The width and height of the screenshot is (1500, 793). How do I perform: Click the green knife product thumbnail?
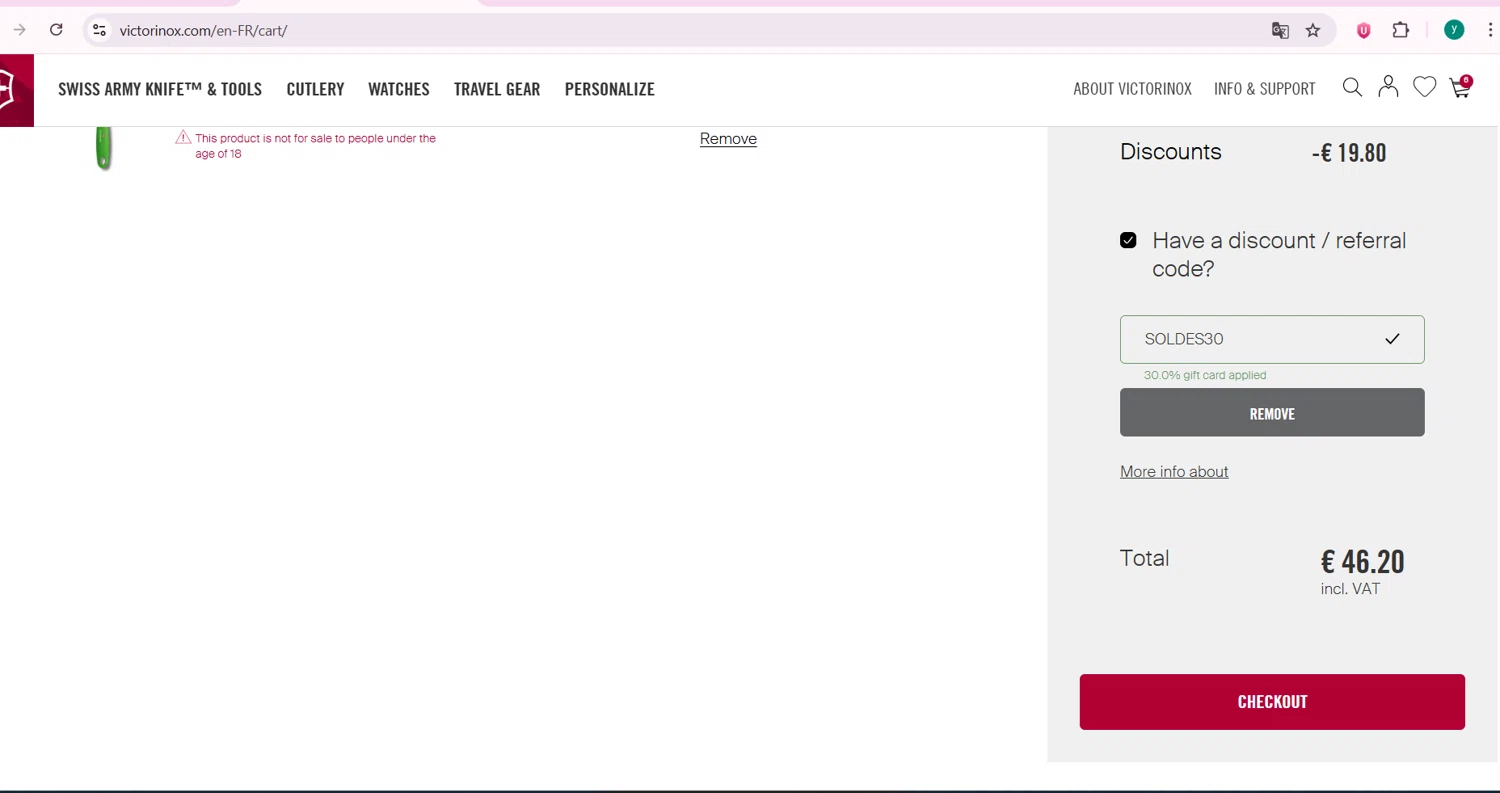[x=103, y=148]
